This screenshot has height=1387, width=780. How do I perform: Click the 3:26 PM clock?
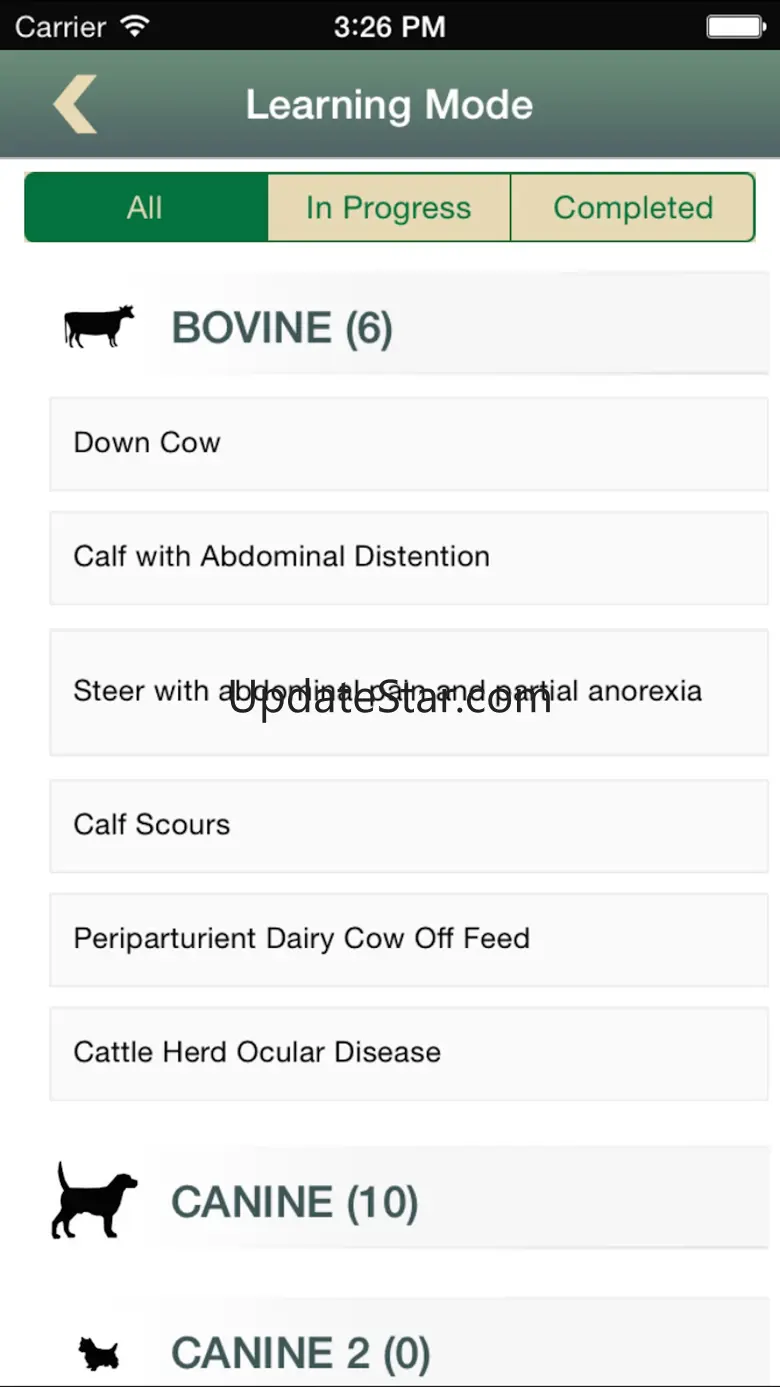(x=390, y=26)
